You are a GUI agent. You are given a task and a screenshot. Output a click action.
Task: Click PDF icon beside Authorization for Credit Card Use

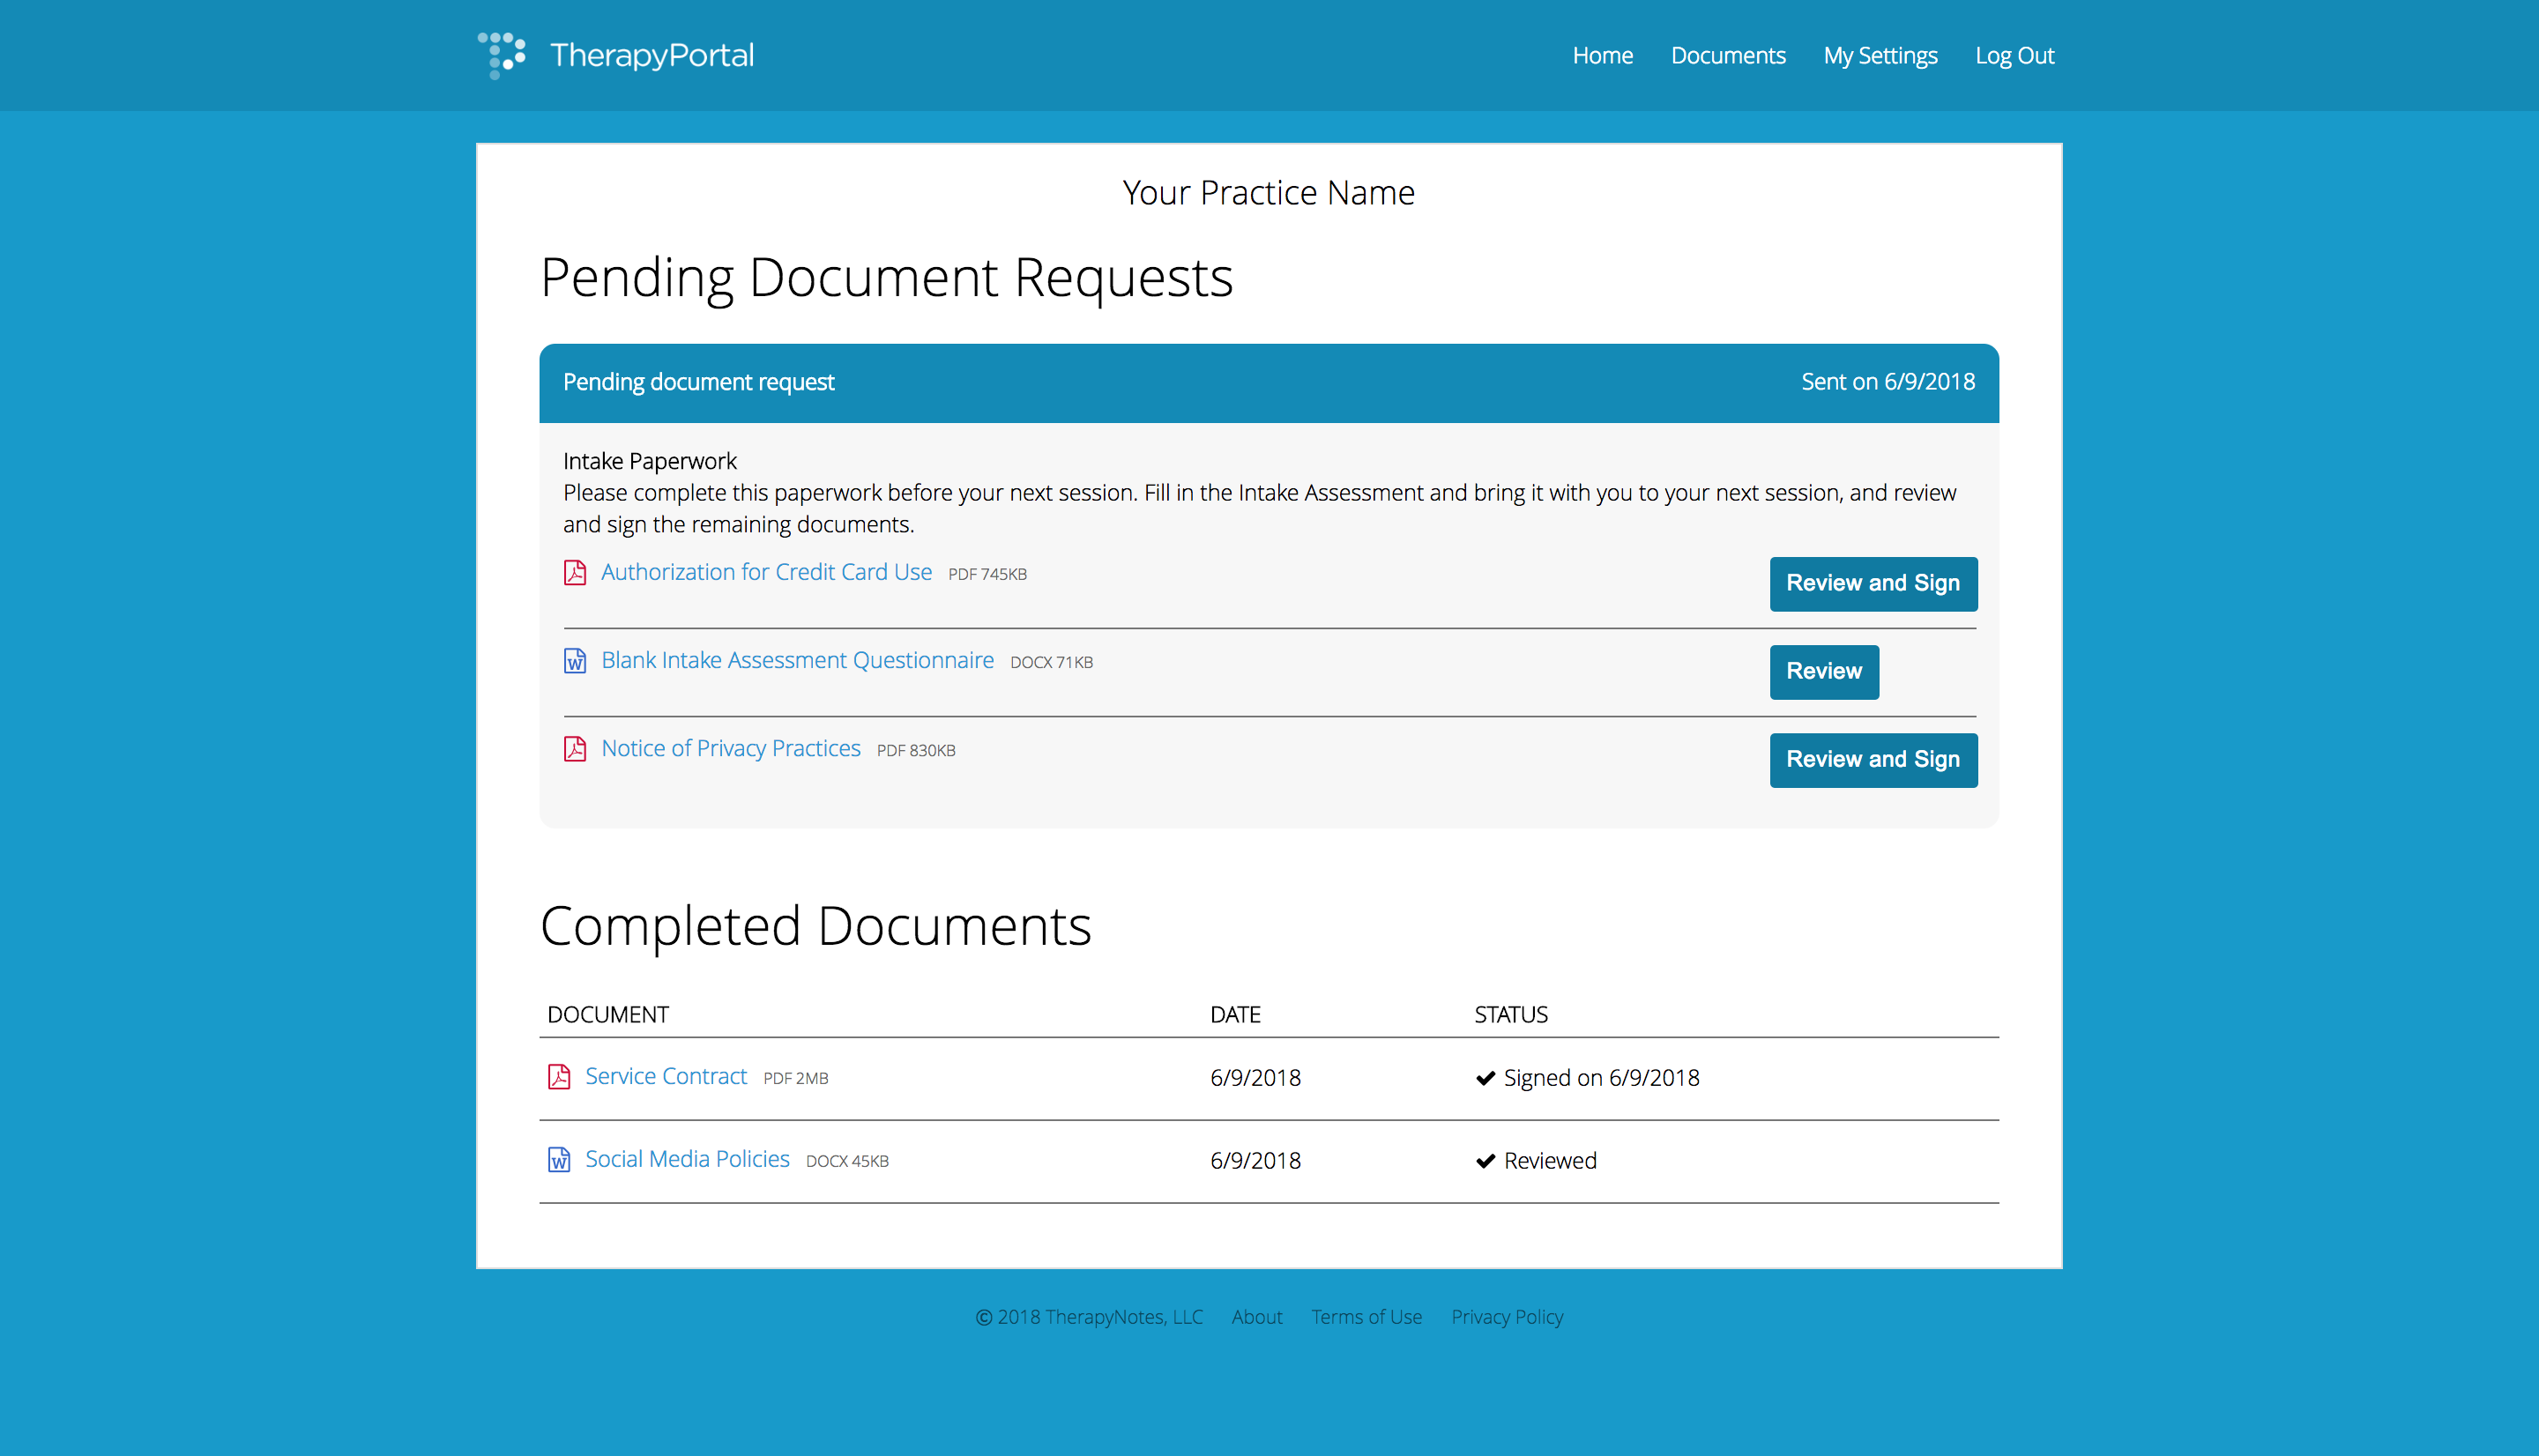click(x=575, y=572)
